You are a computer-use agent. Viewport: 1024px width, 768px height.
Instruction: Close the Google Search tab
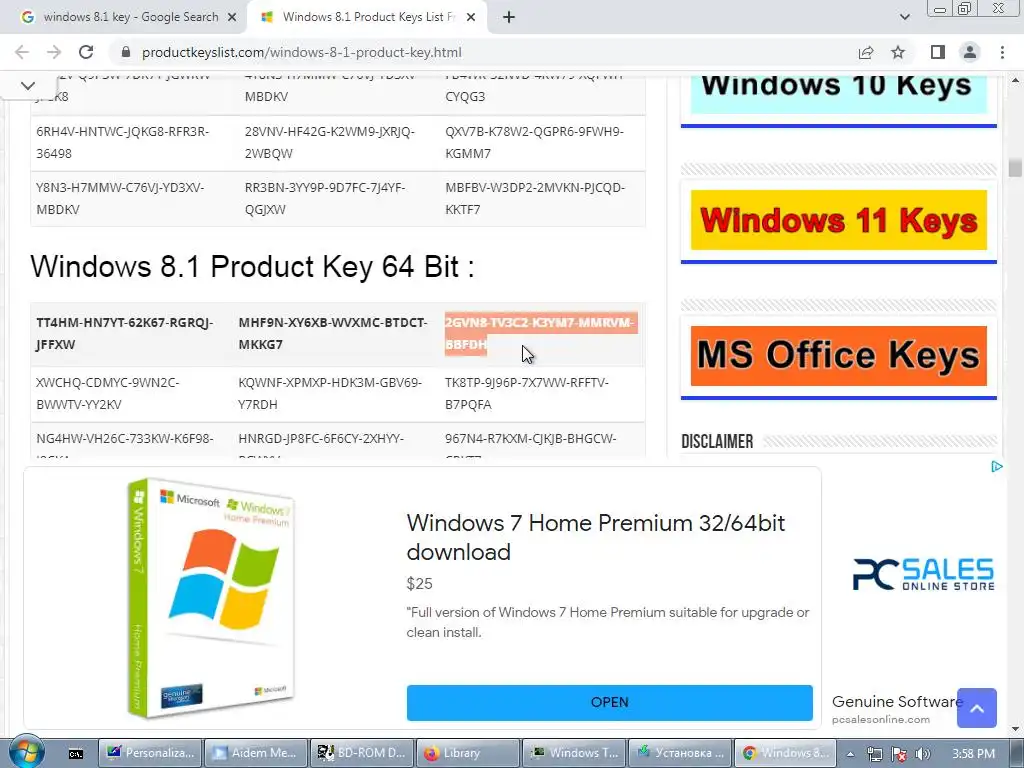click(x=232, y=18)
